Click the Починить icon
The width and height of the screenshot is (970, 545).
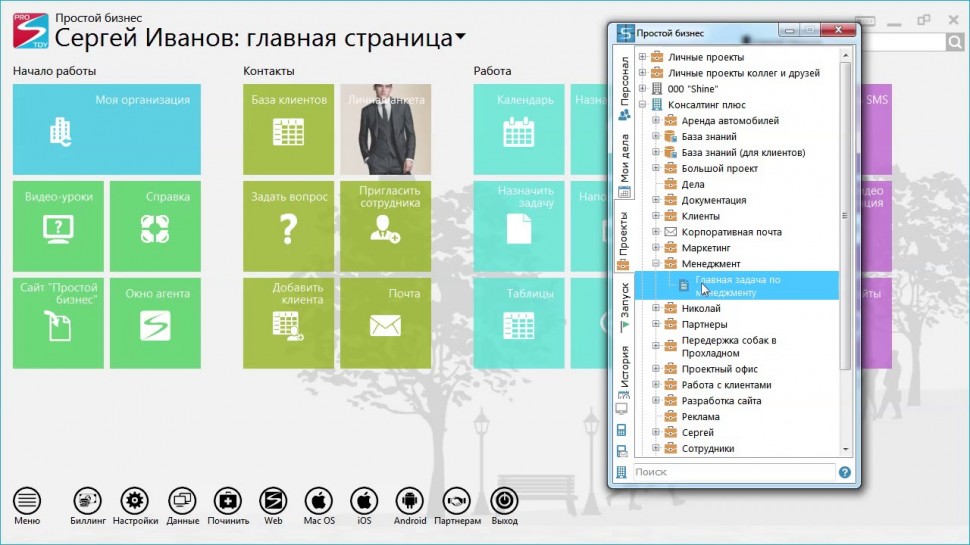(228, 501)
